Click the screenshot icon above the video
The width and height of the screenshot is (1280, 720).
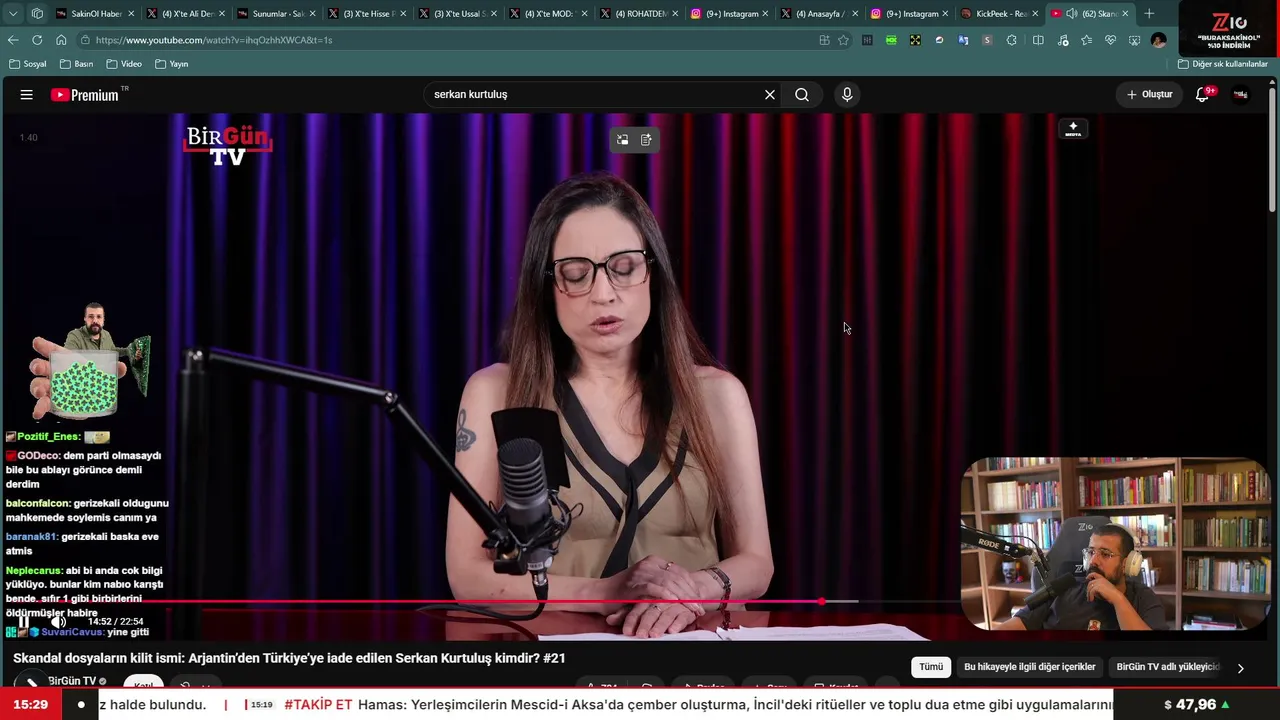[x=622, y=140]
